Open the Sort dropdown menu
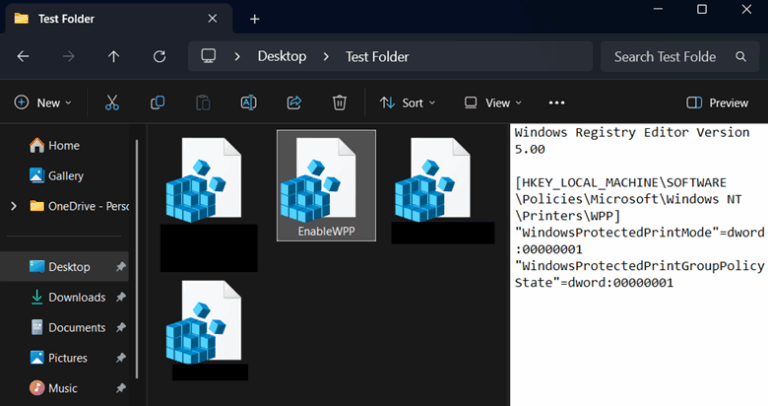The width and height of the screenshot is (768, 406). pyautogui.click(x=407, y=103)
